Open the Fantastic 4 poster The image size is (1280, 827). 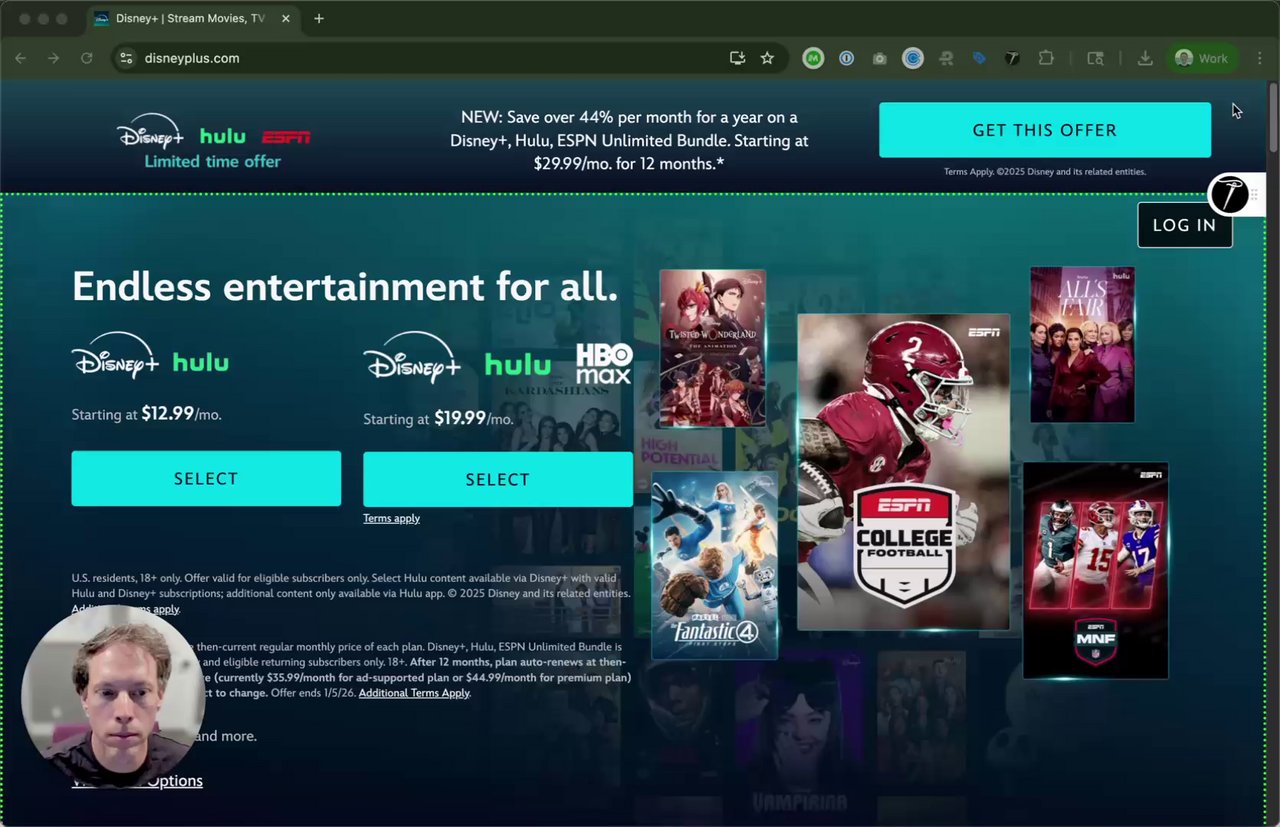714,566
